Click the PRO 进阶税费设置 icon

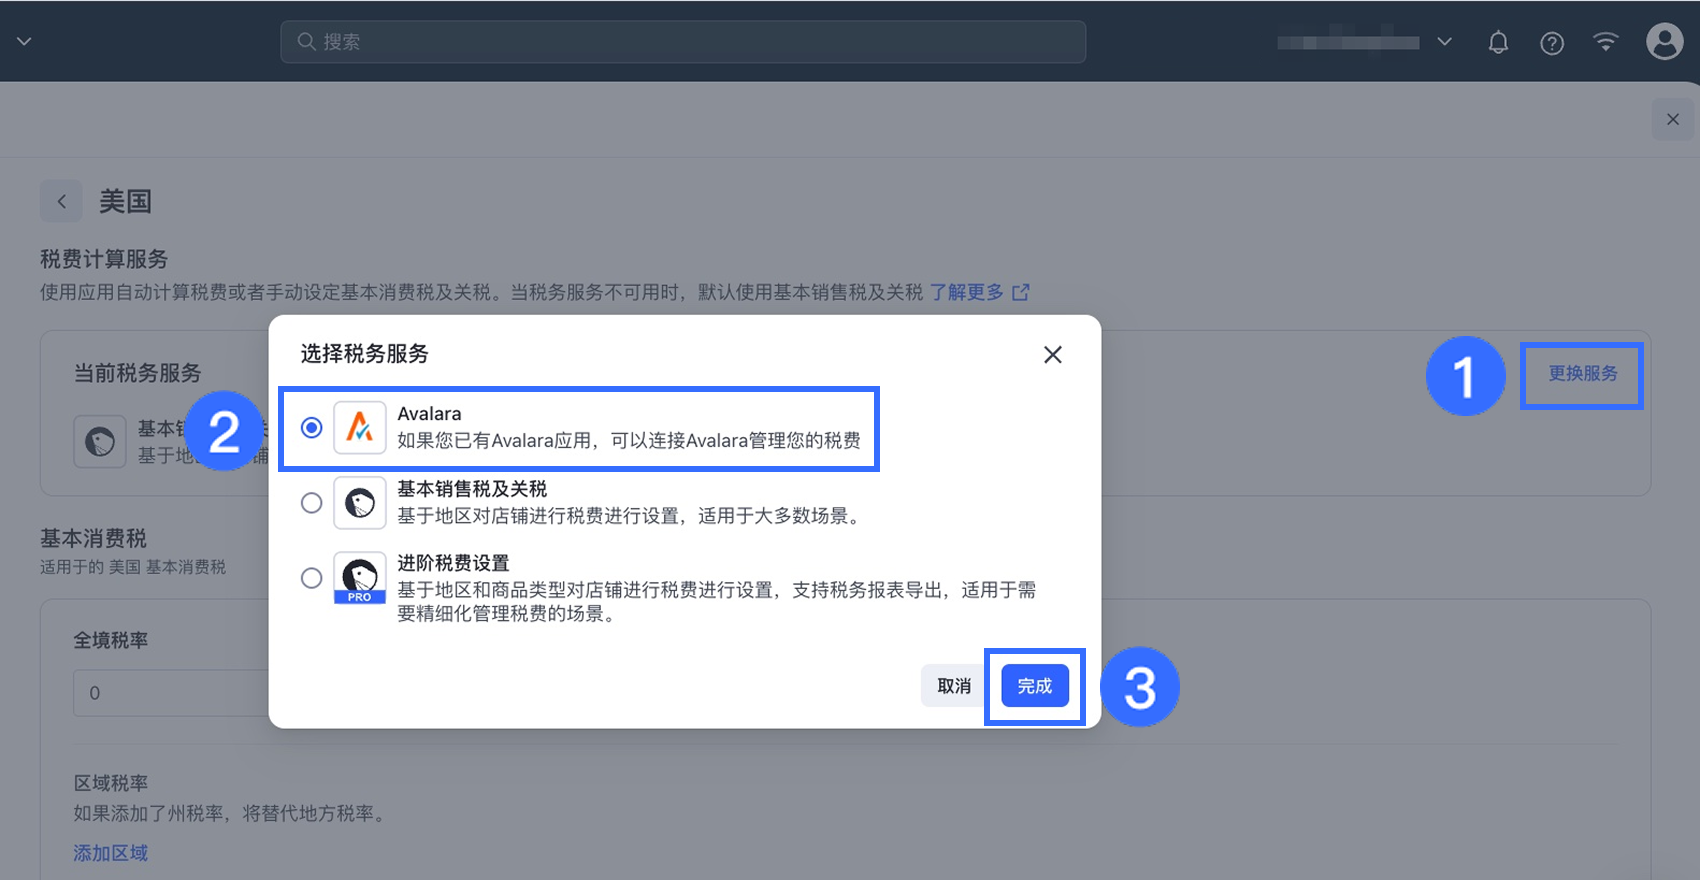click(x=360, y=578)
